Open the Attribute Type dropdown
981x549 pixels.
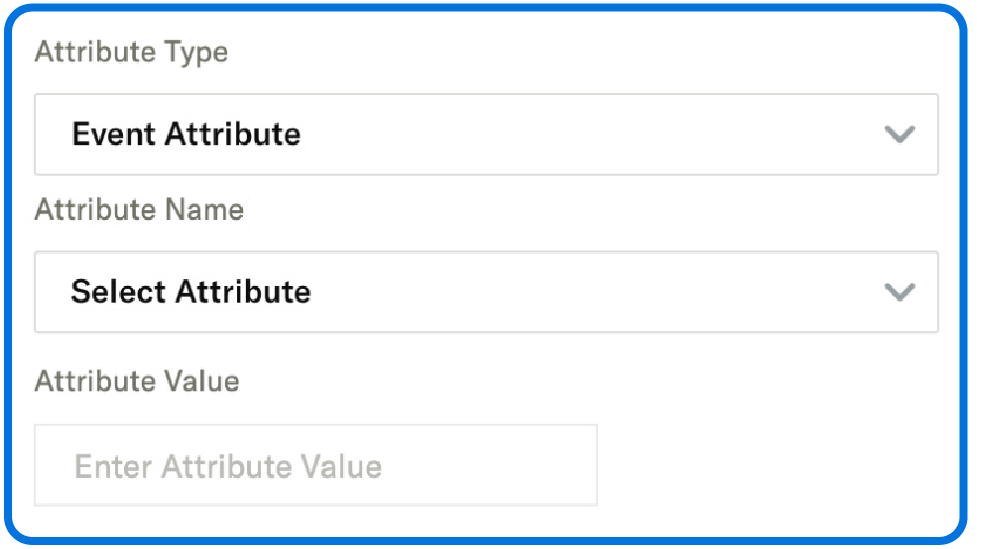[x=486, y=135]
